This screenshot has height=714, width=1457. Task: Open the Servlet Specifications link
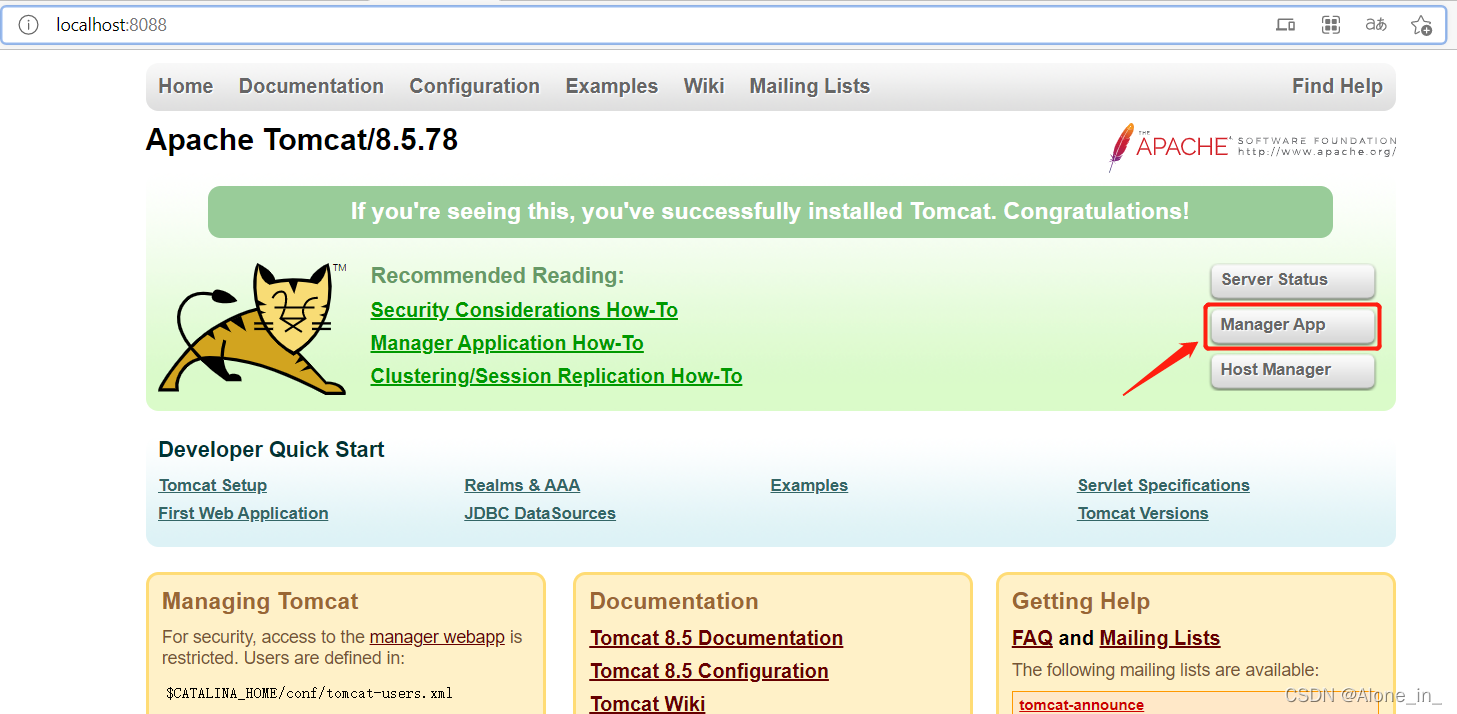click(x=1164, y=485)
